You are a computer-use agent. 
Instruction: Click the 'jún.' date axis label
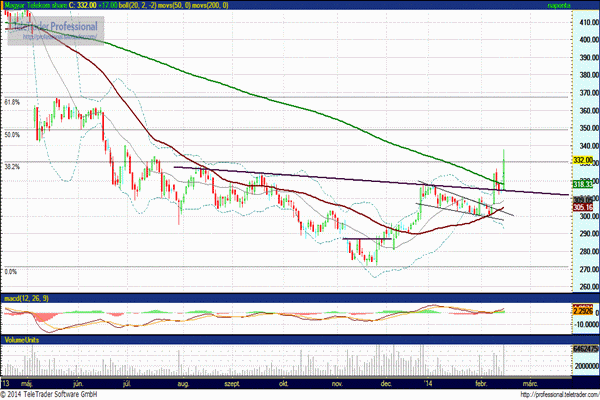(x=78, y=384)
